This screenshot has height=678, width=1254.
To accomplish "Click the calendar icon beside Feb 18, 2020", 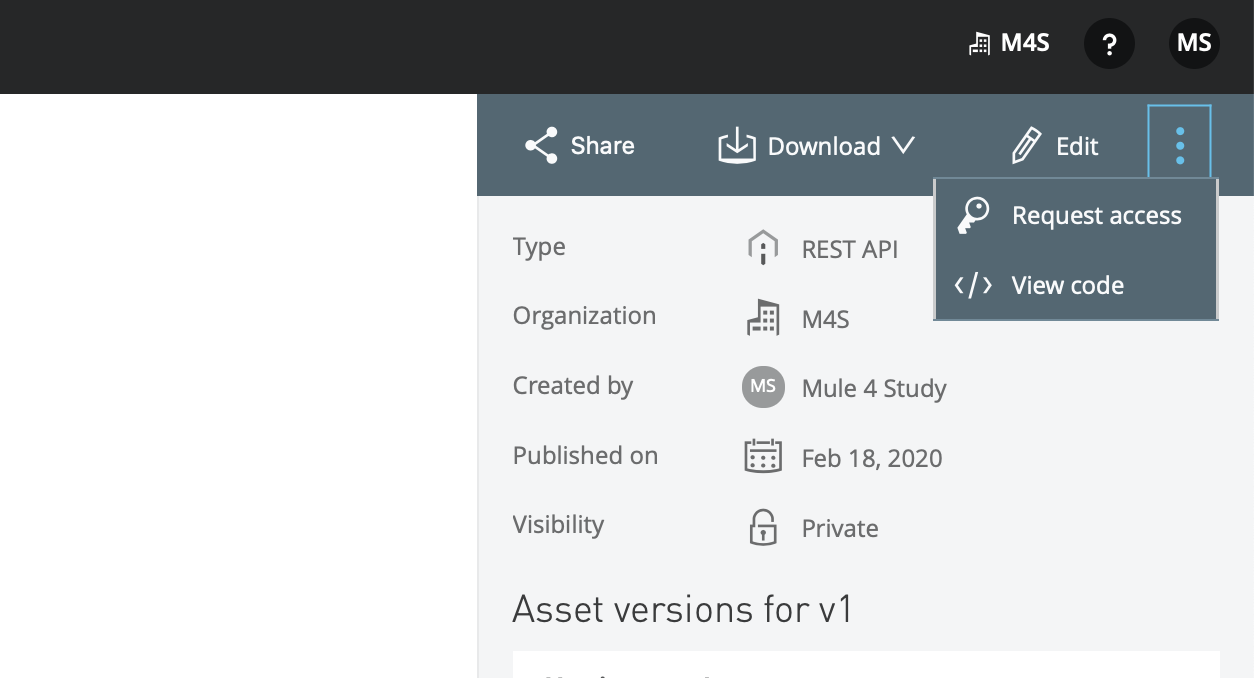I will (763, 456).
